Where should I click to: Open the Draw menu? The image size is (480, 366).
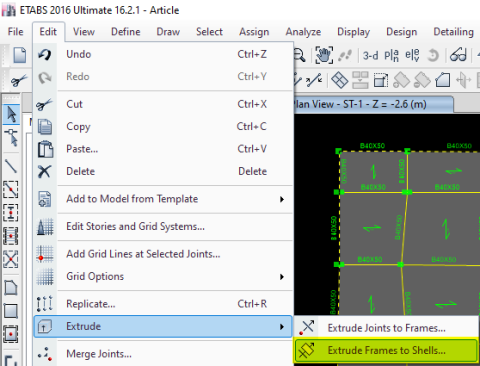[x=168, y=32]
